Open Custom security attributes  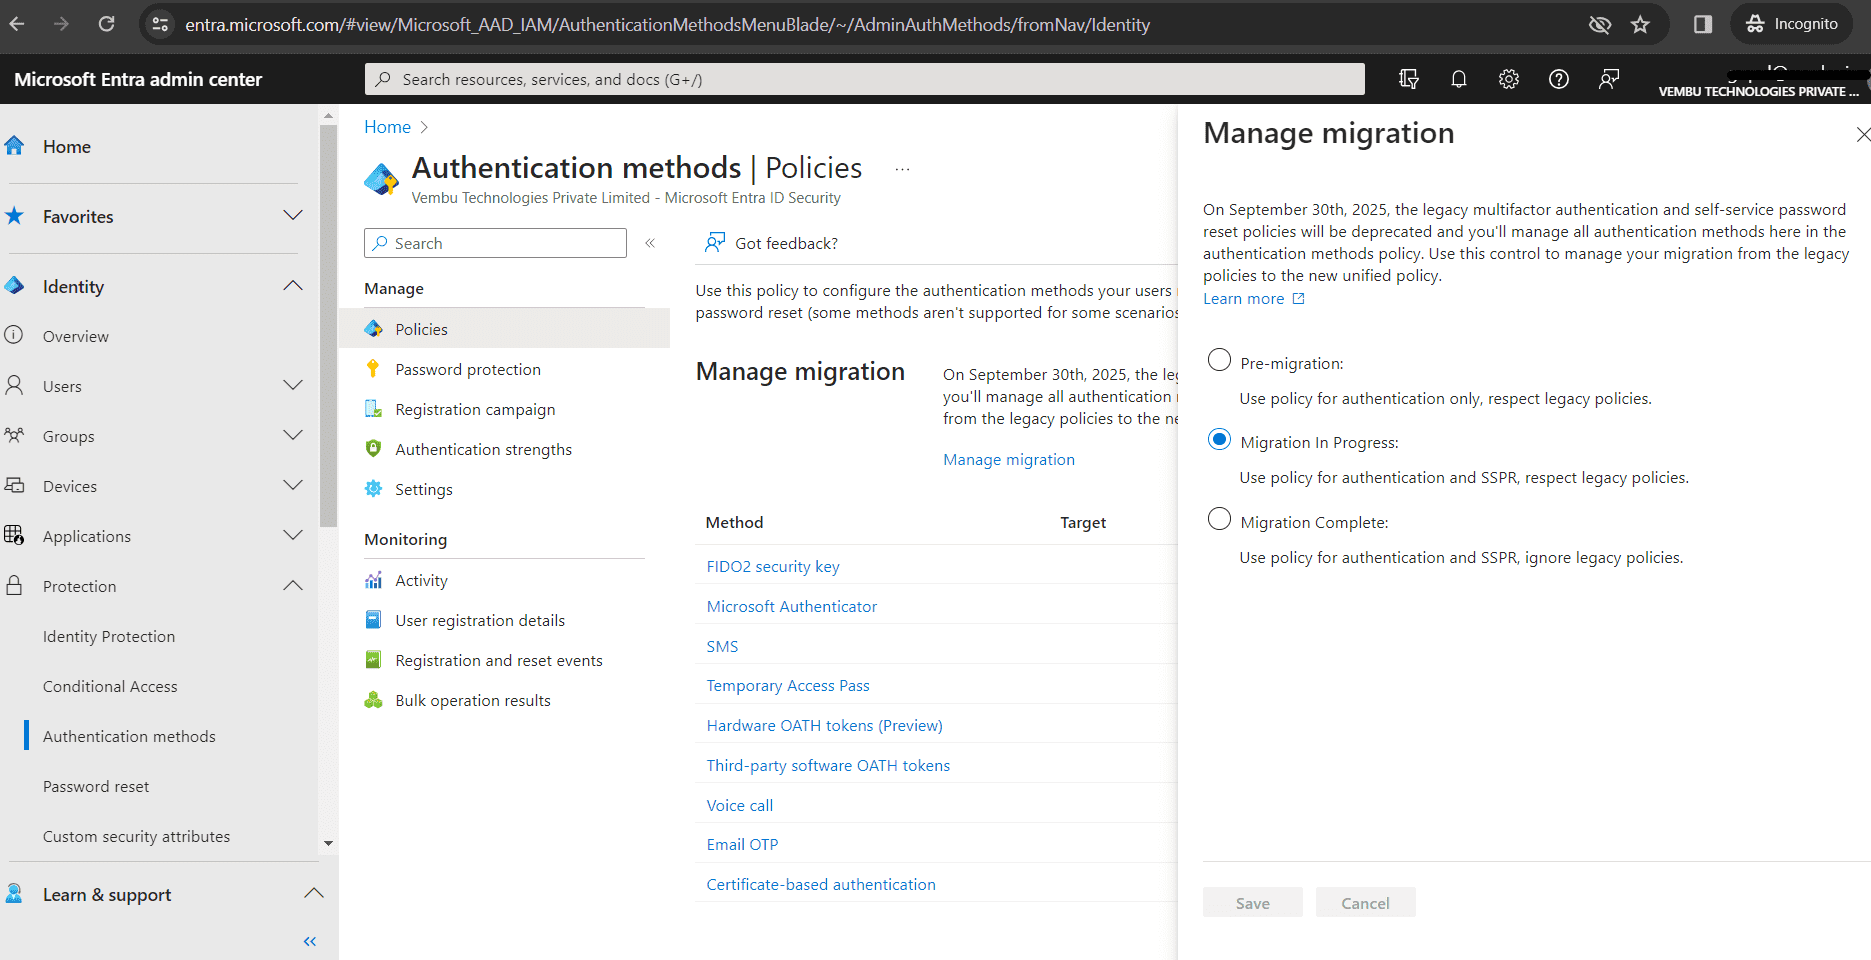click(136, 836)
